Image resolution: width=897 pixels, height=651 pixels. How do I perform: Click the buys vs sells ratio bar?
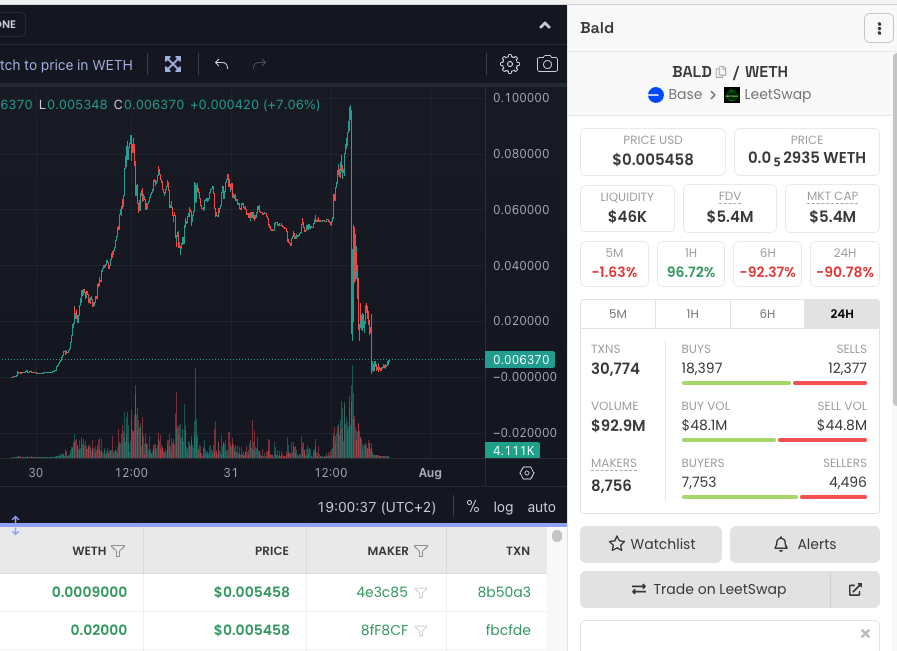tap(774, 383)
